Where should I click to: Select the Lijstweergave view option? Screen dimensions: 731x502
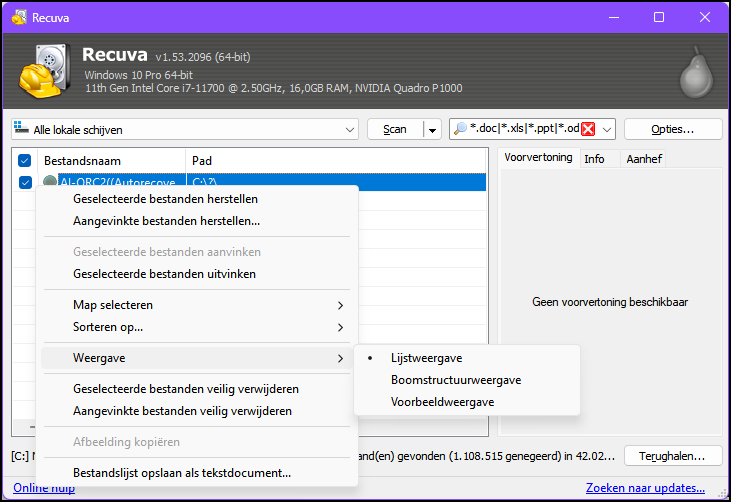pos(426,358)
